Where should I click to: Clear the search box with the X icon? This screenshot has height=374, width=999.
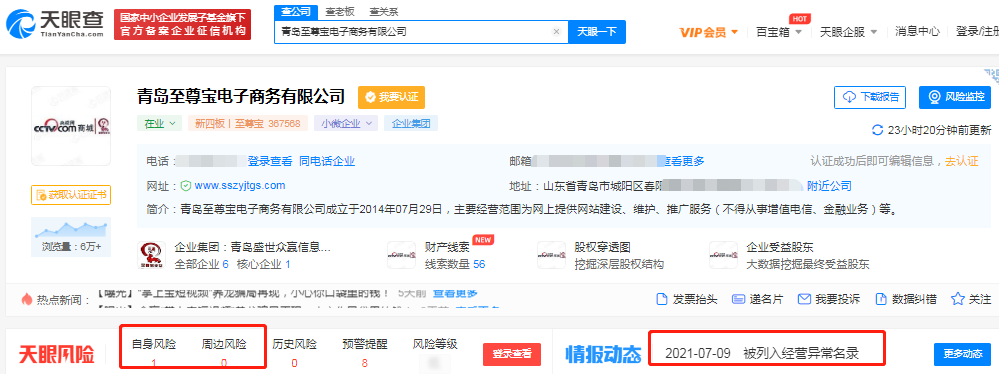556,32
